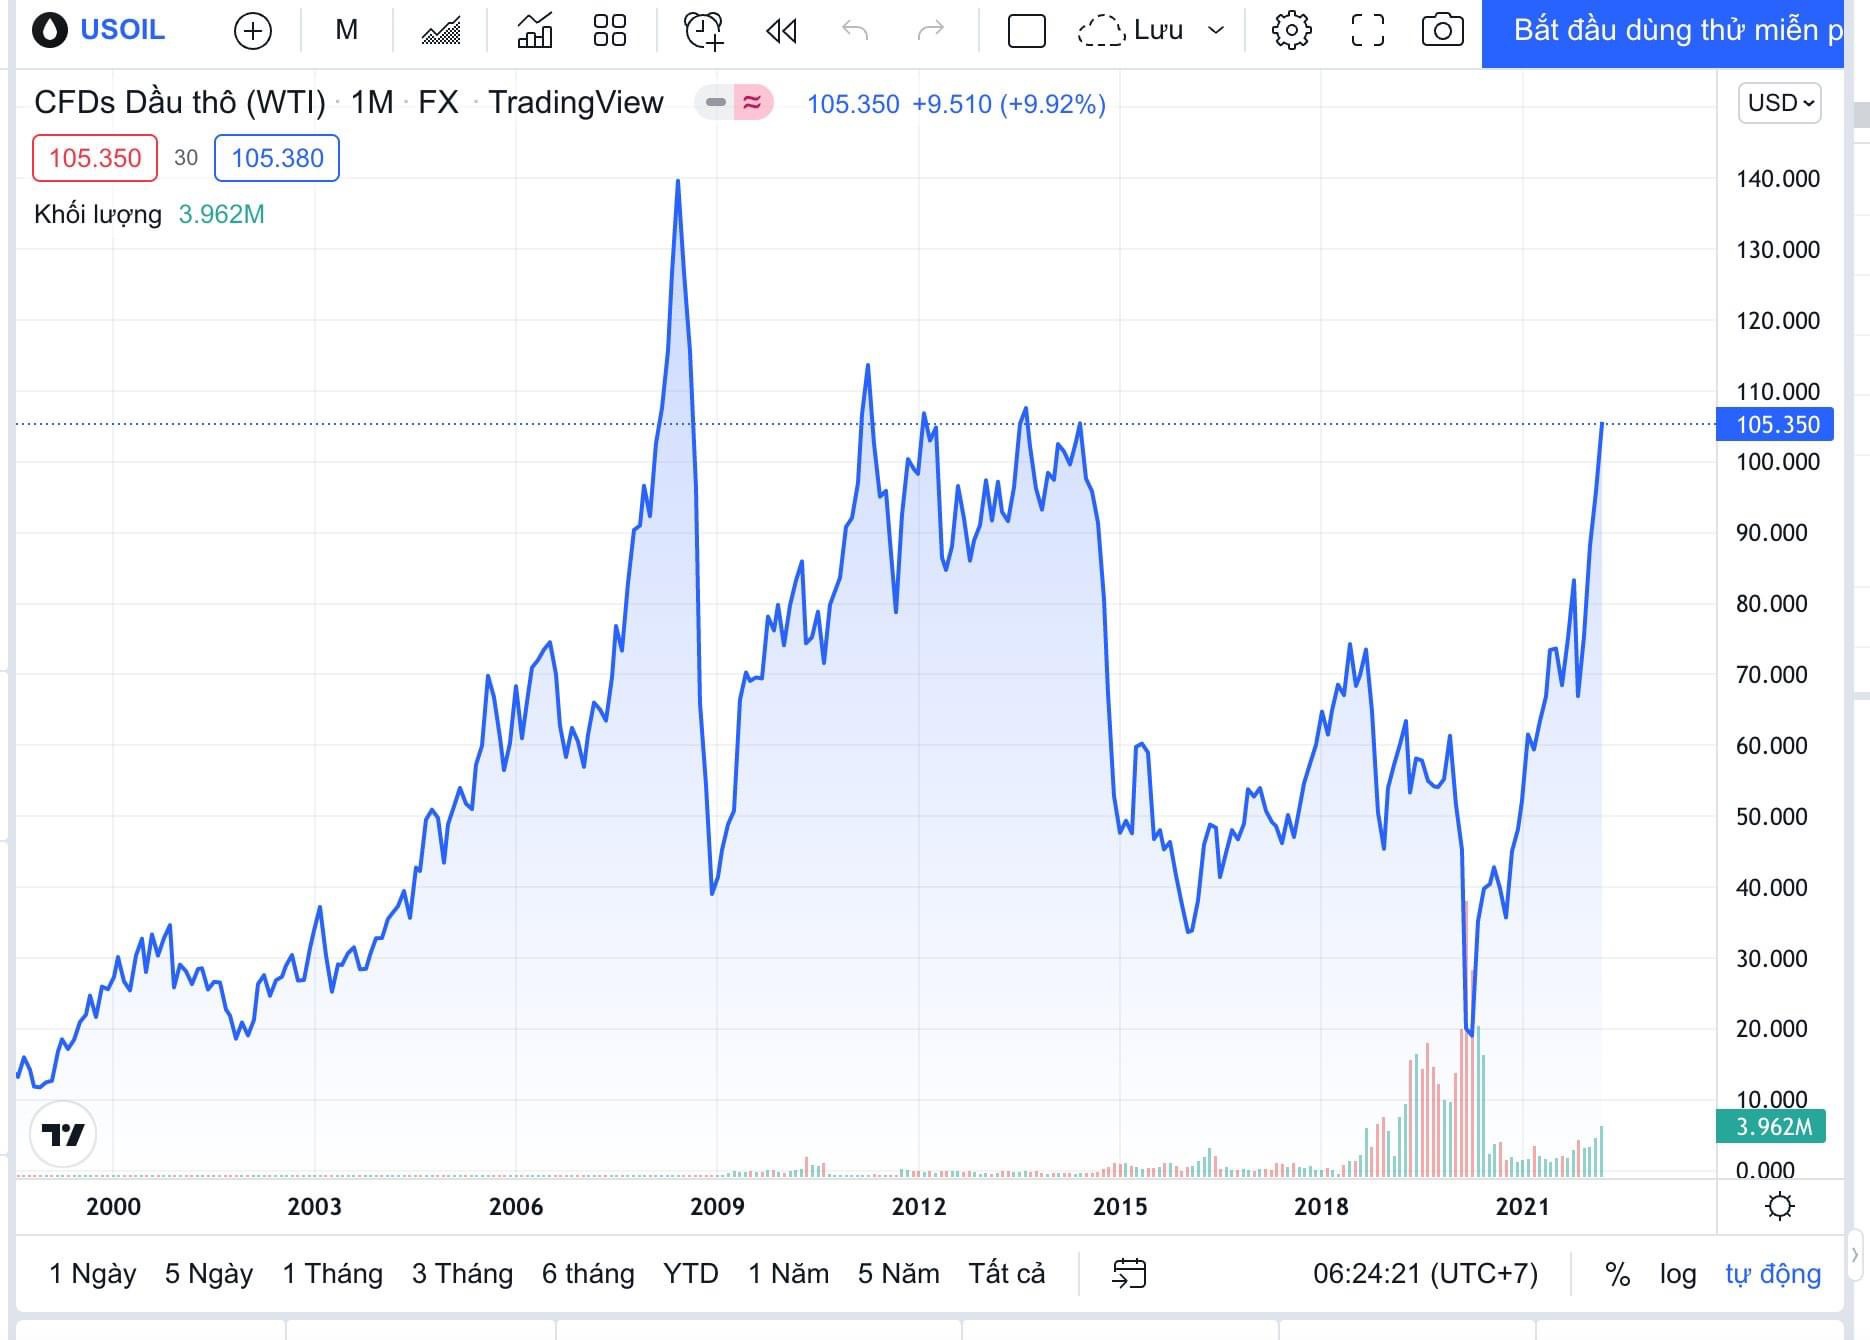Click Bắt đầu dùng thử miễn phí
Image resolution: width=1870 pixels, height=1340 pixels.
coord(1663,33)
